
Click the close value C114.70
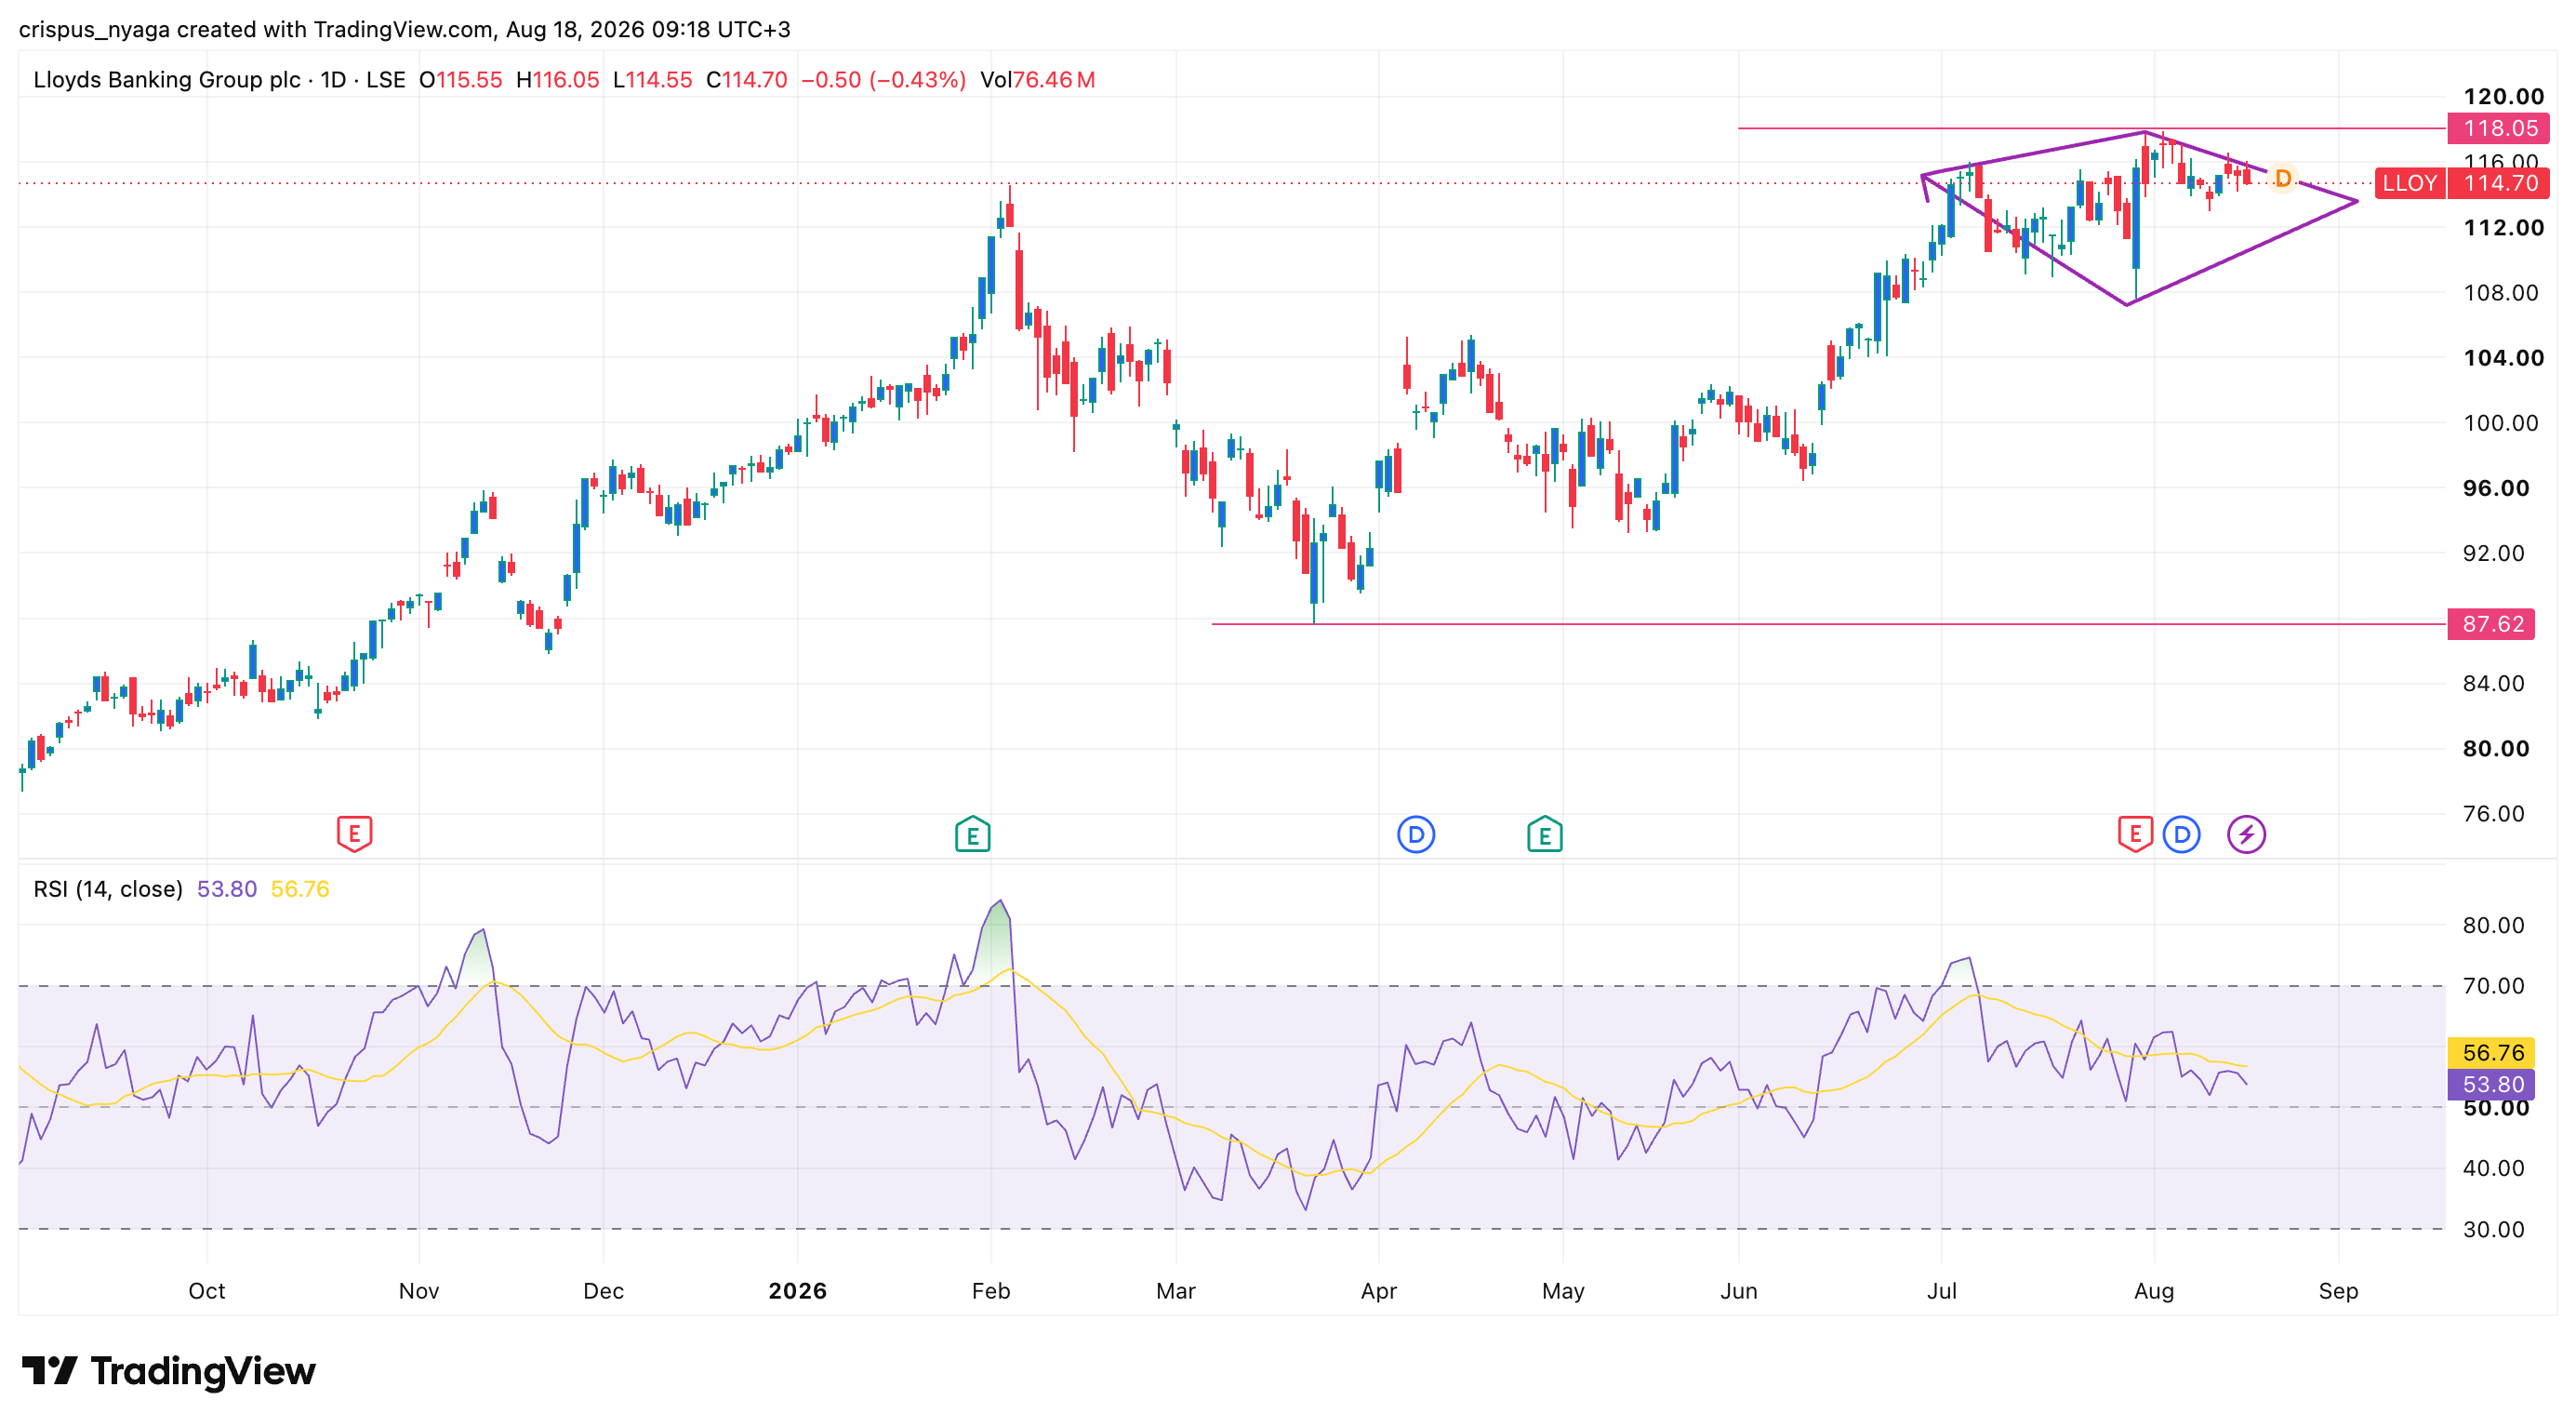[746, 80]
